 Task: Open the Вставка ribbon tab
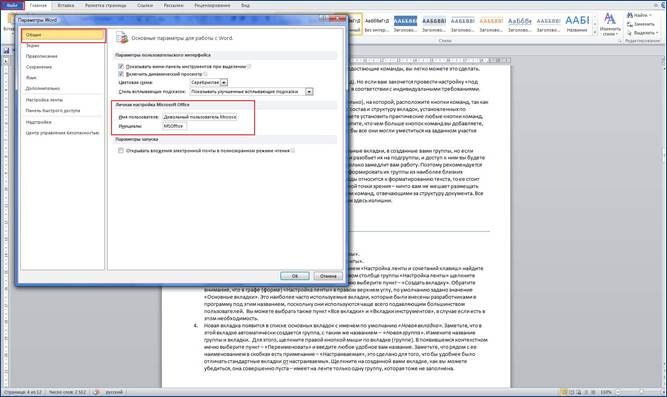click(66, 6)
